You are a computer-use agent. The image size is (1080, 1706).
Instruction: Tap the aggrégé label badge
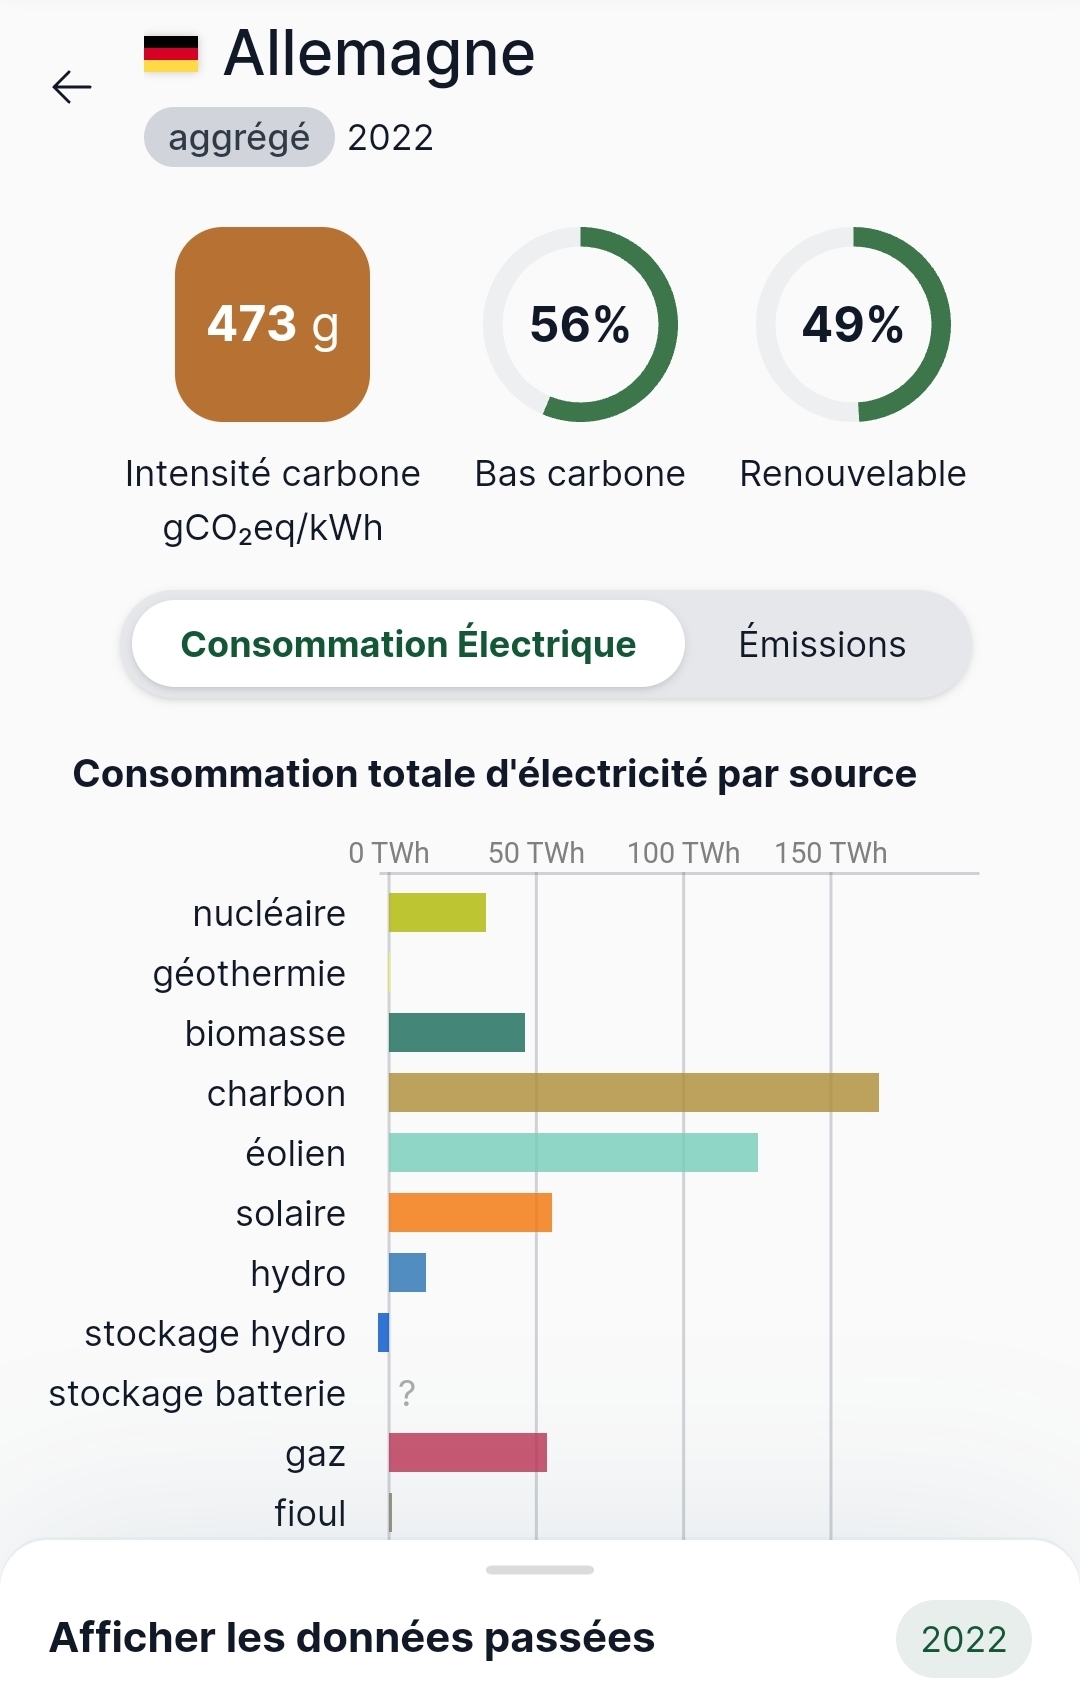pos(239,137)
